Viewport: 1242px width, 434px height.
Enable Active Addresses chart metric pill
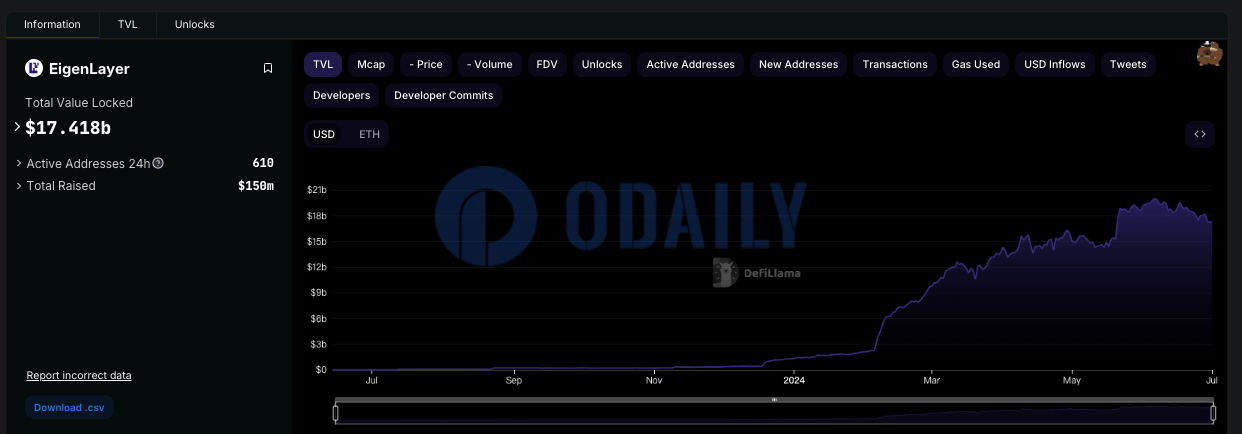690,64
